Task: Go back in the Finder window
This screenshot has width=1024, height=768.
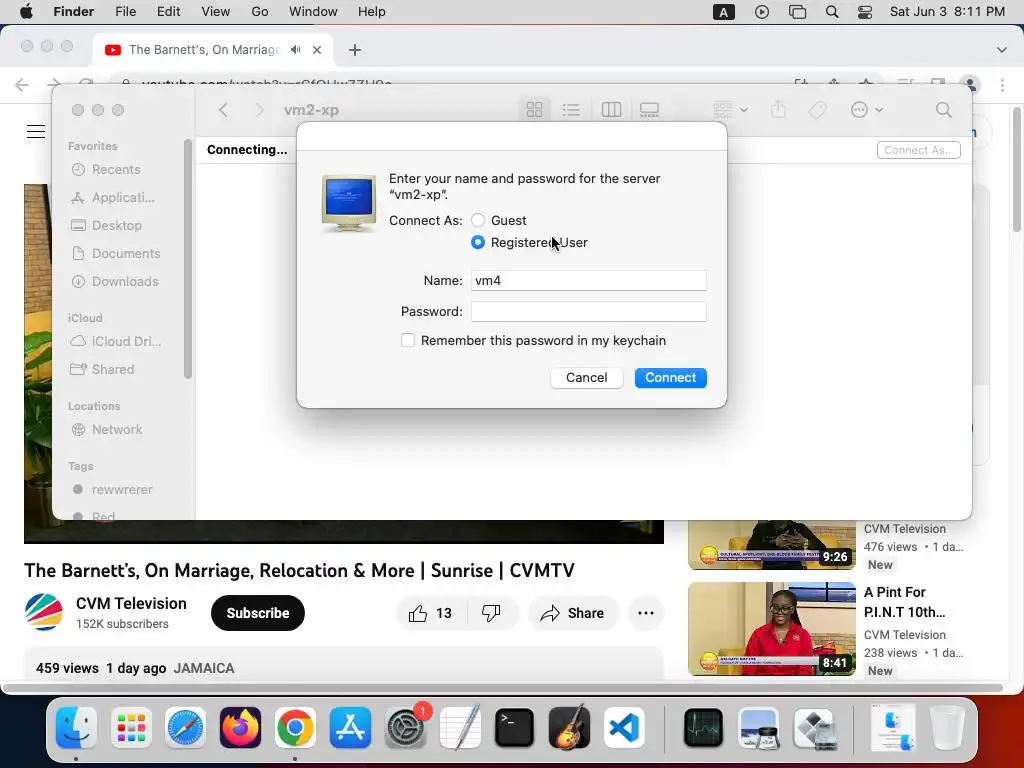Action: tap(223, 110)
